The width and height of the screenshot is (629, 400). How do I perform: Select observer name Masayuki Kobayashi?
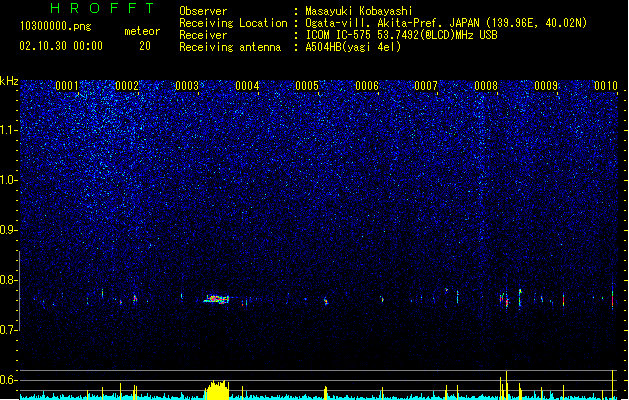tap(359, 11)
